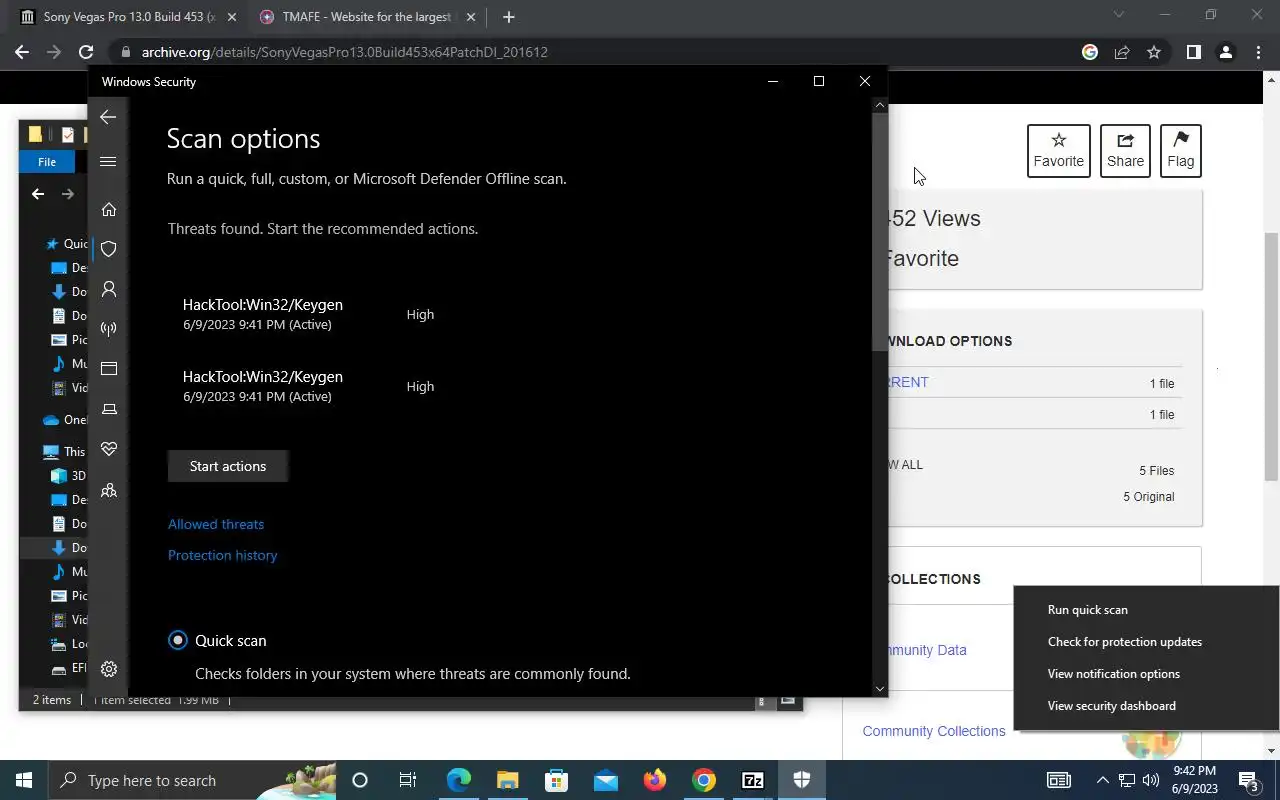Viewport: 1280px width, 800px height.
Task: Open Chrome tab search dropdown
Action: [x=1119, y=15]
